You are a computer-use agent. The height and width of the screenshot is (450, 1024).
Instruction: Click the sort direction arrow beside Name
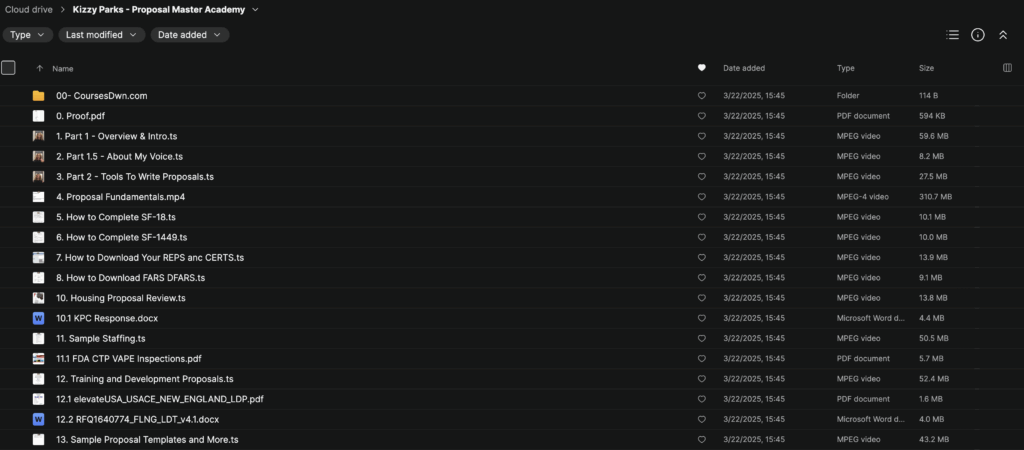pyautogui.click(x=39, y=68)
